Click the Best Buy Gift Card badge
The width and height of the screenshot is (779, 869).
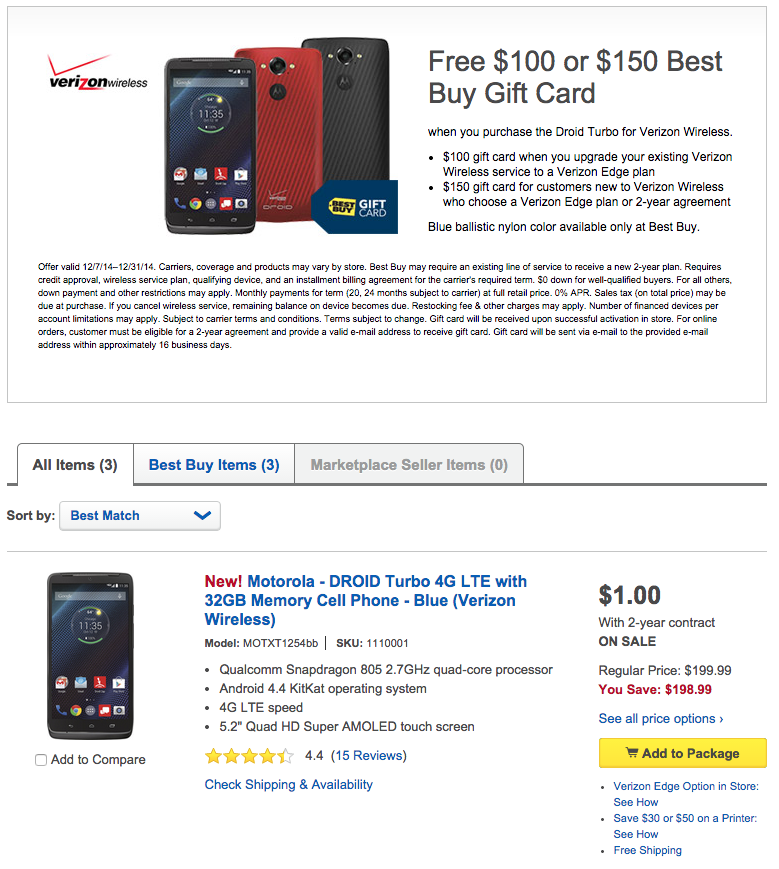[355, 207]
